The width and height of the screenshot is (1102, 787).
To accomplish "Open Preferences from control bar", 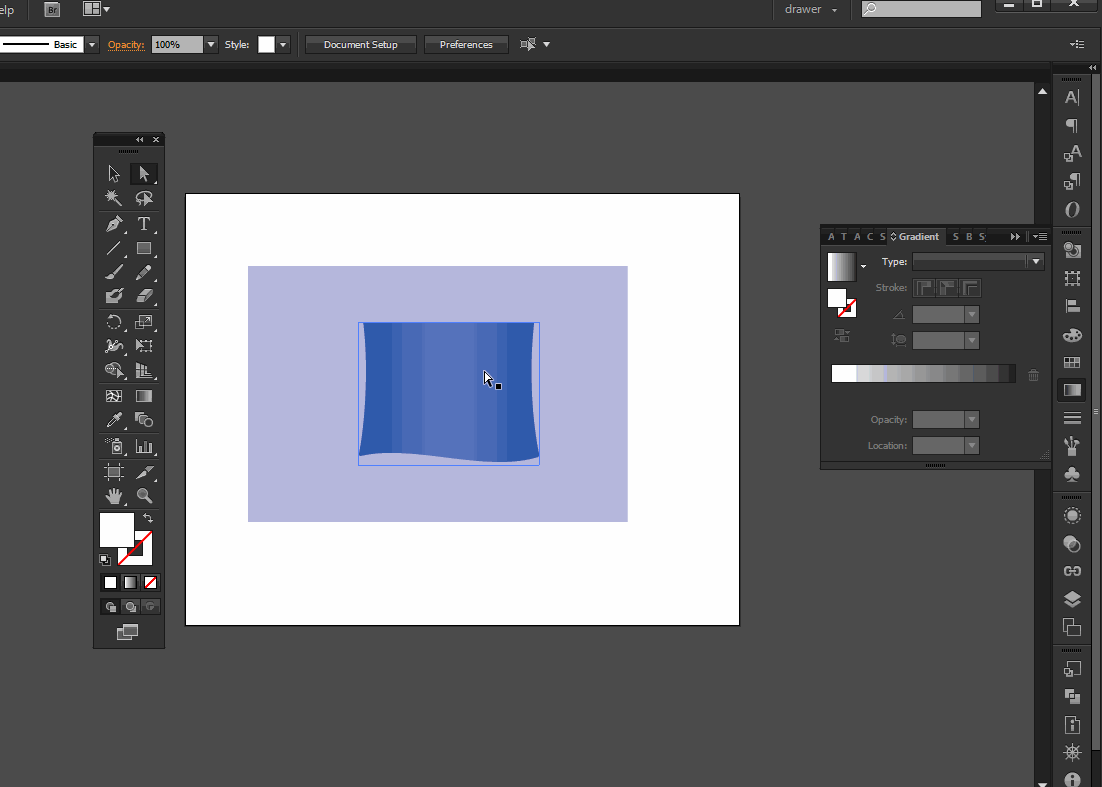I will (x=466, y=45).
